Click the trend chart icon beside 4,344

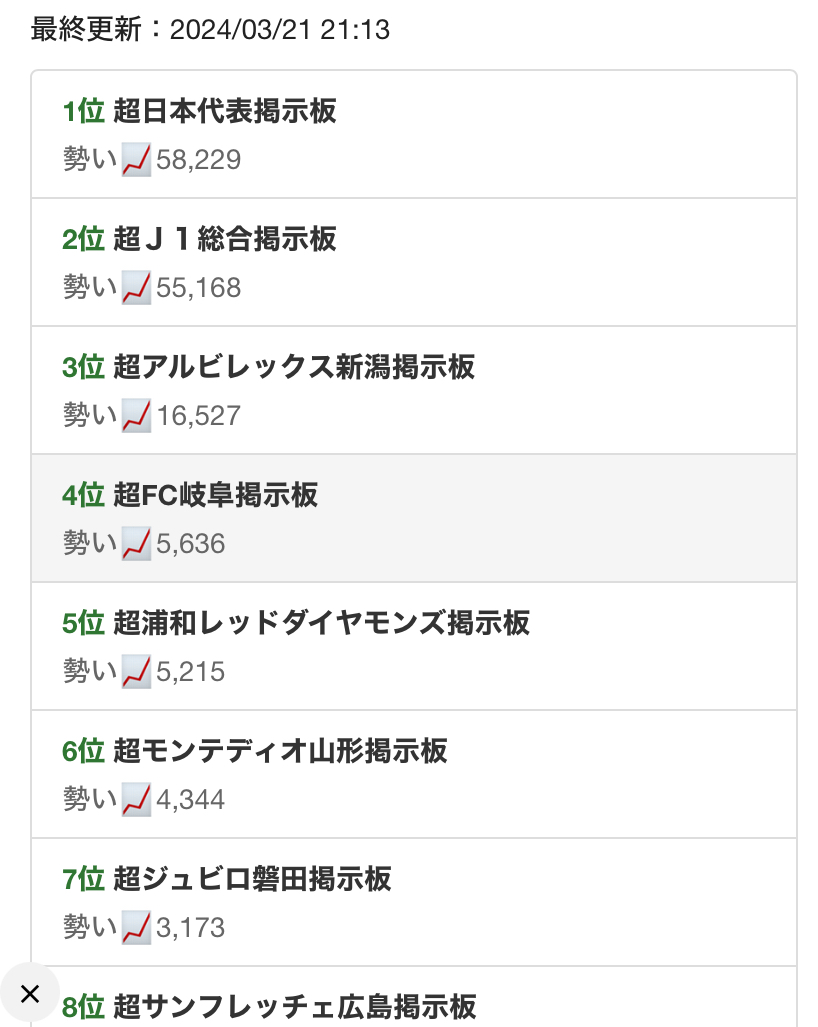click(136, 800)
